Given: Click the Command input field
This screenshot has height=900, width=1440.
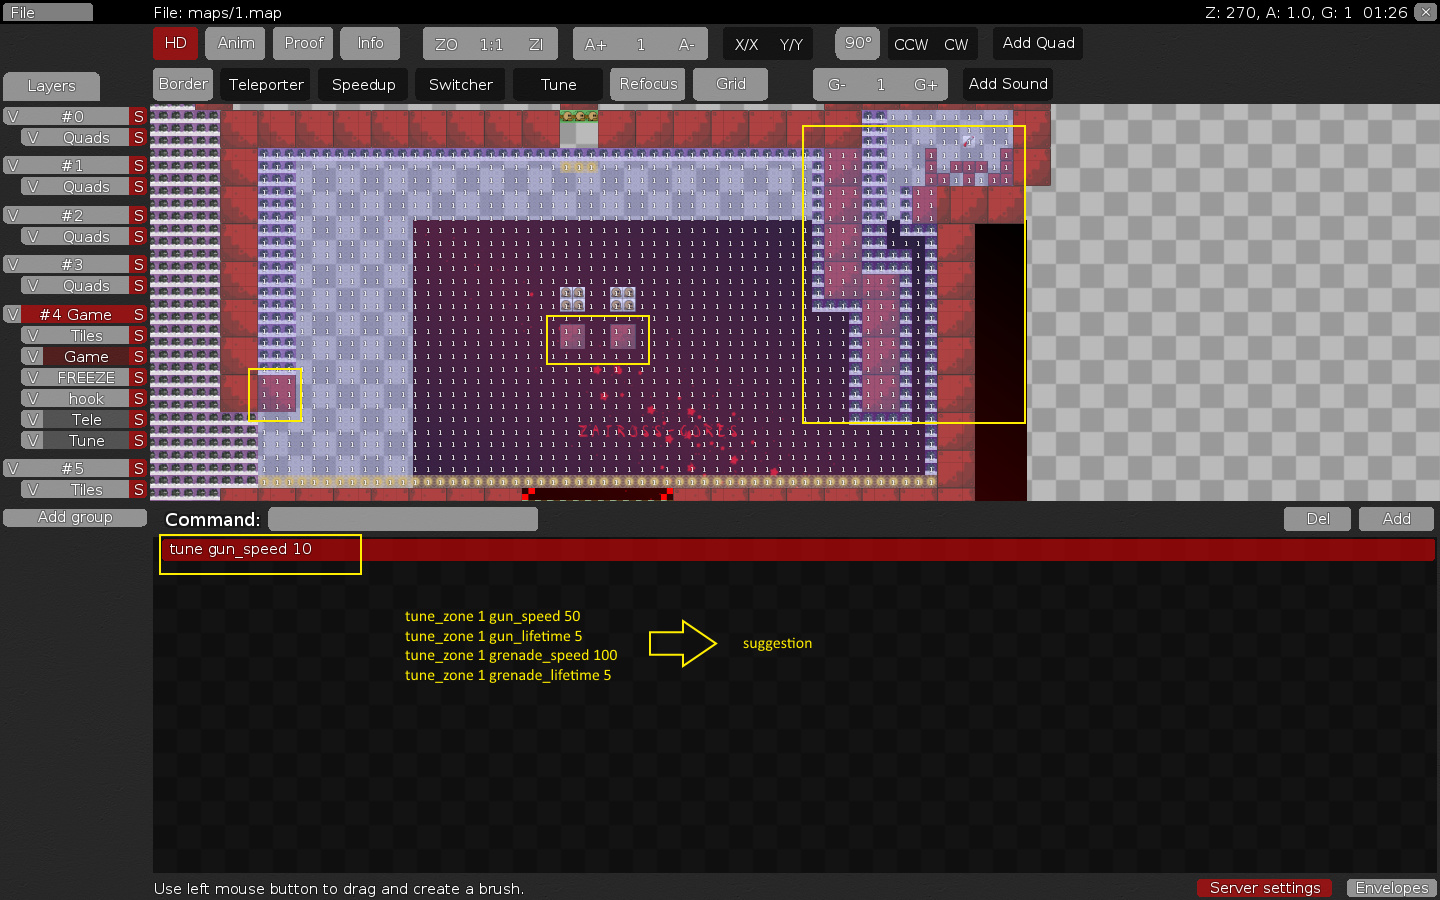Looking at the screenshot, I should coord(403,519).
